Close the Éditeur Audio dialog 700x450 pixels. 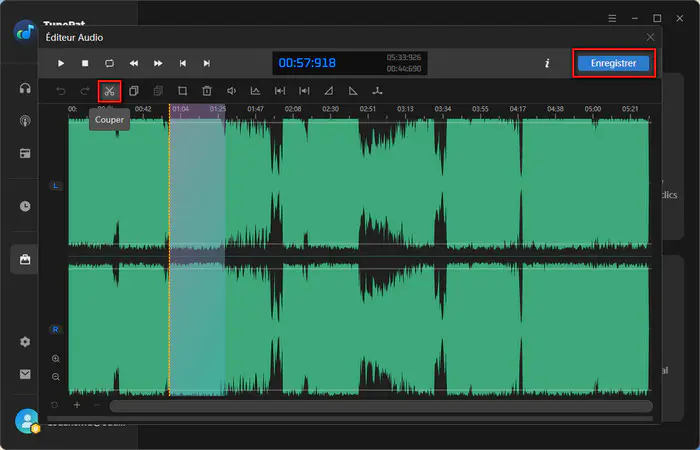650,38
